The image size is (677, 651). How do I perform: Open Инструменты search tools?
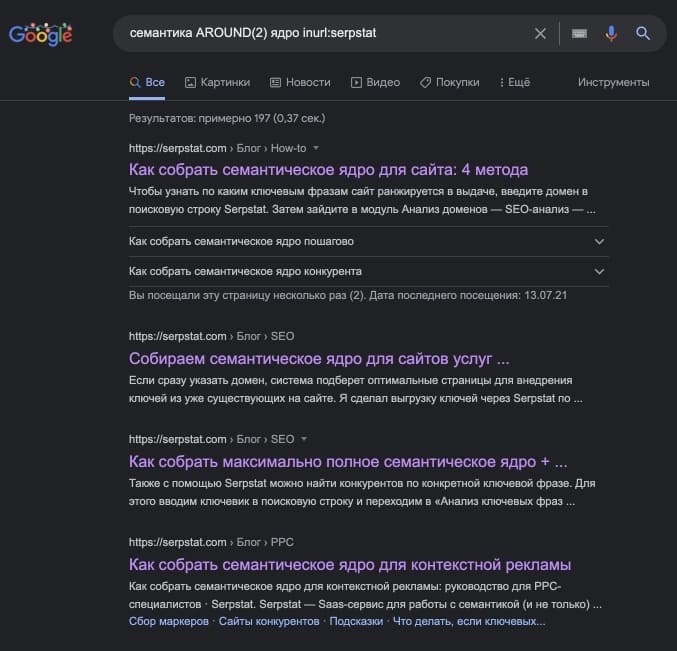coord(614,82)
